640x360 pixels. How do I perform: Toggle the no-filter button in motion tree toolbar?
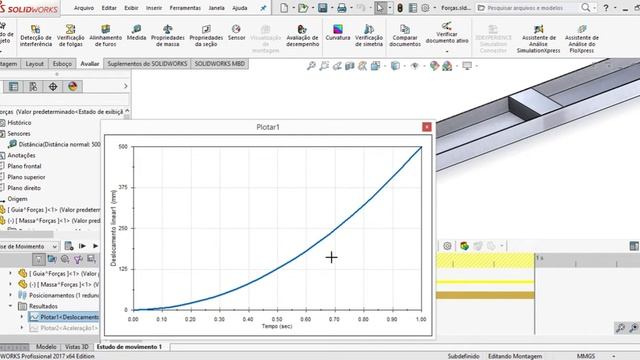(x=38, y=259)
